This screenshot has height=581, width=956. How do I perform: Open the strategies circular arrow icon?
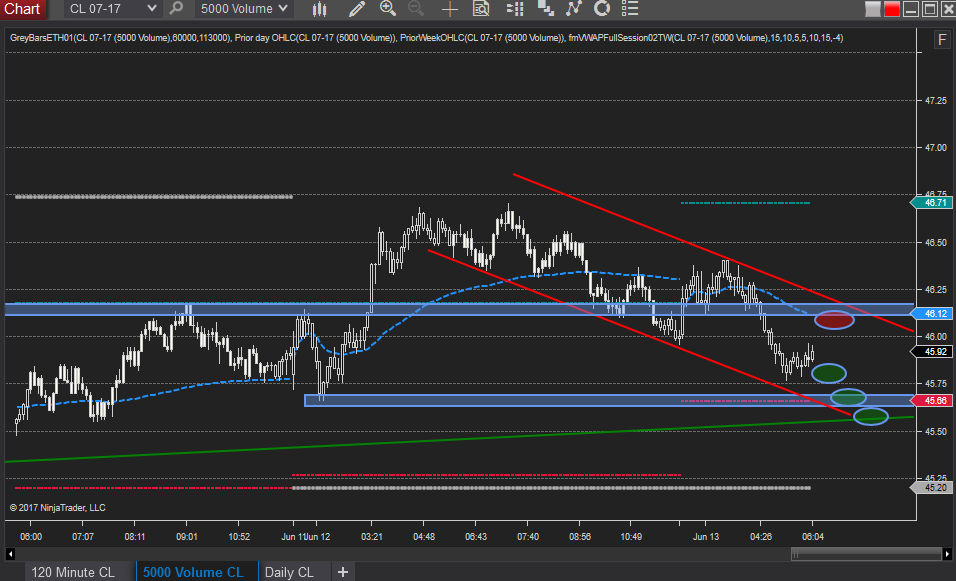pyautogui.click(x=602, y=9)
